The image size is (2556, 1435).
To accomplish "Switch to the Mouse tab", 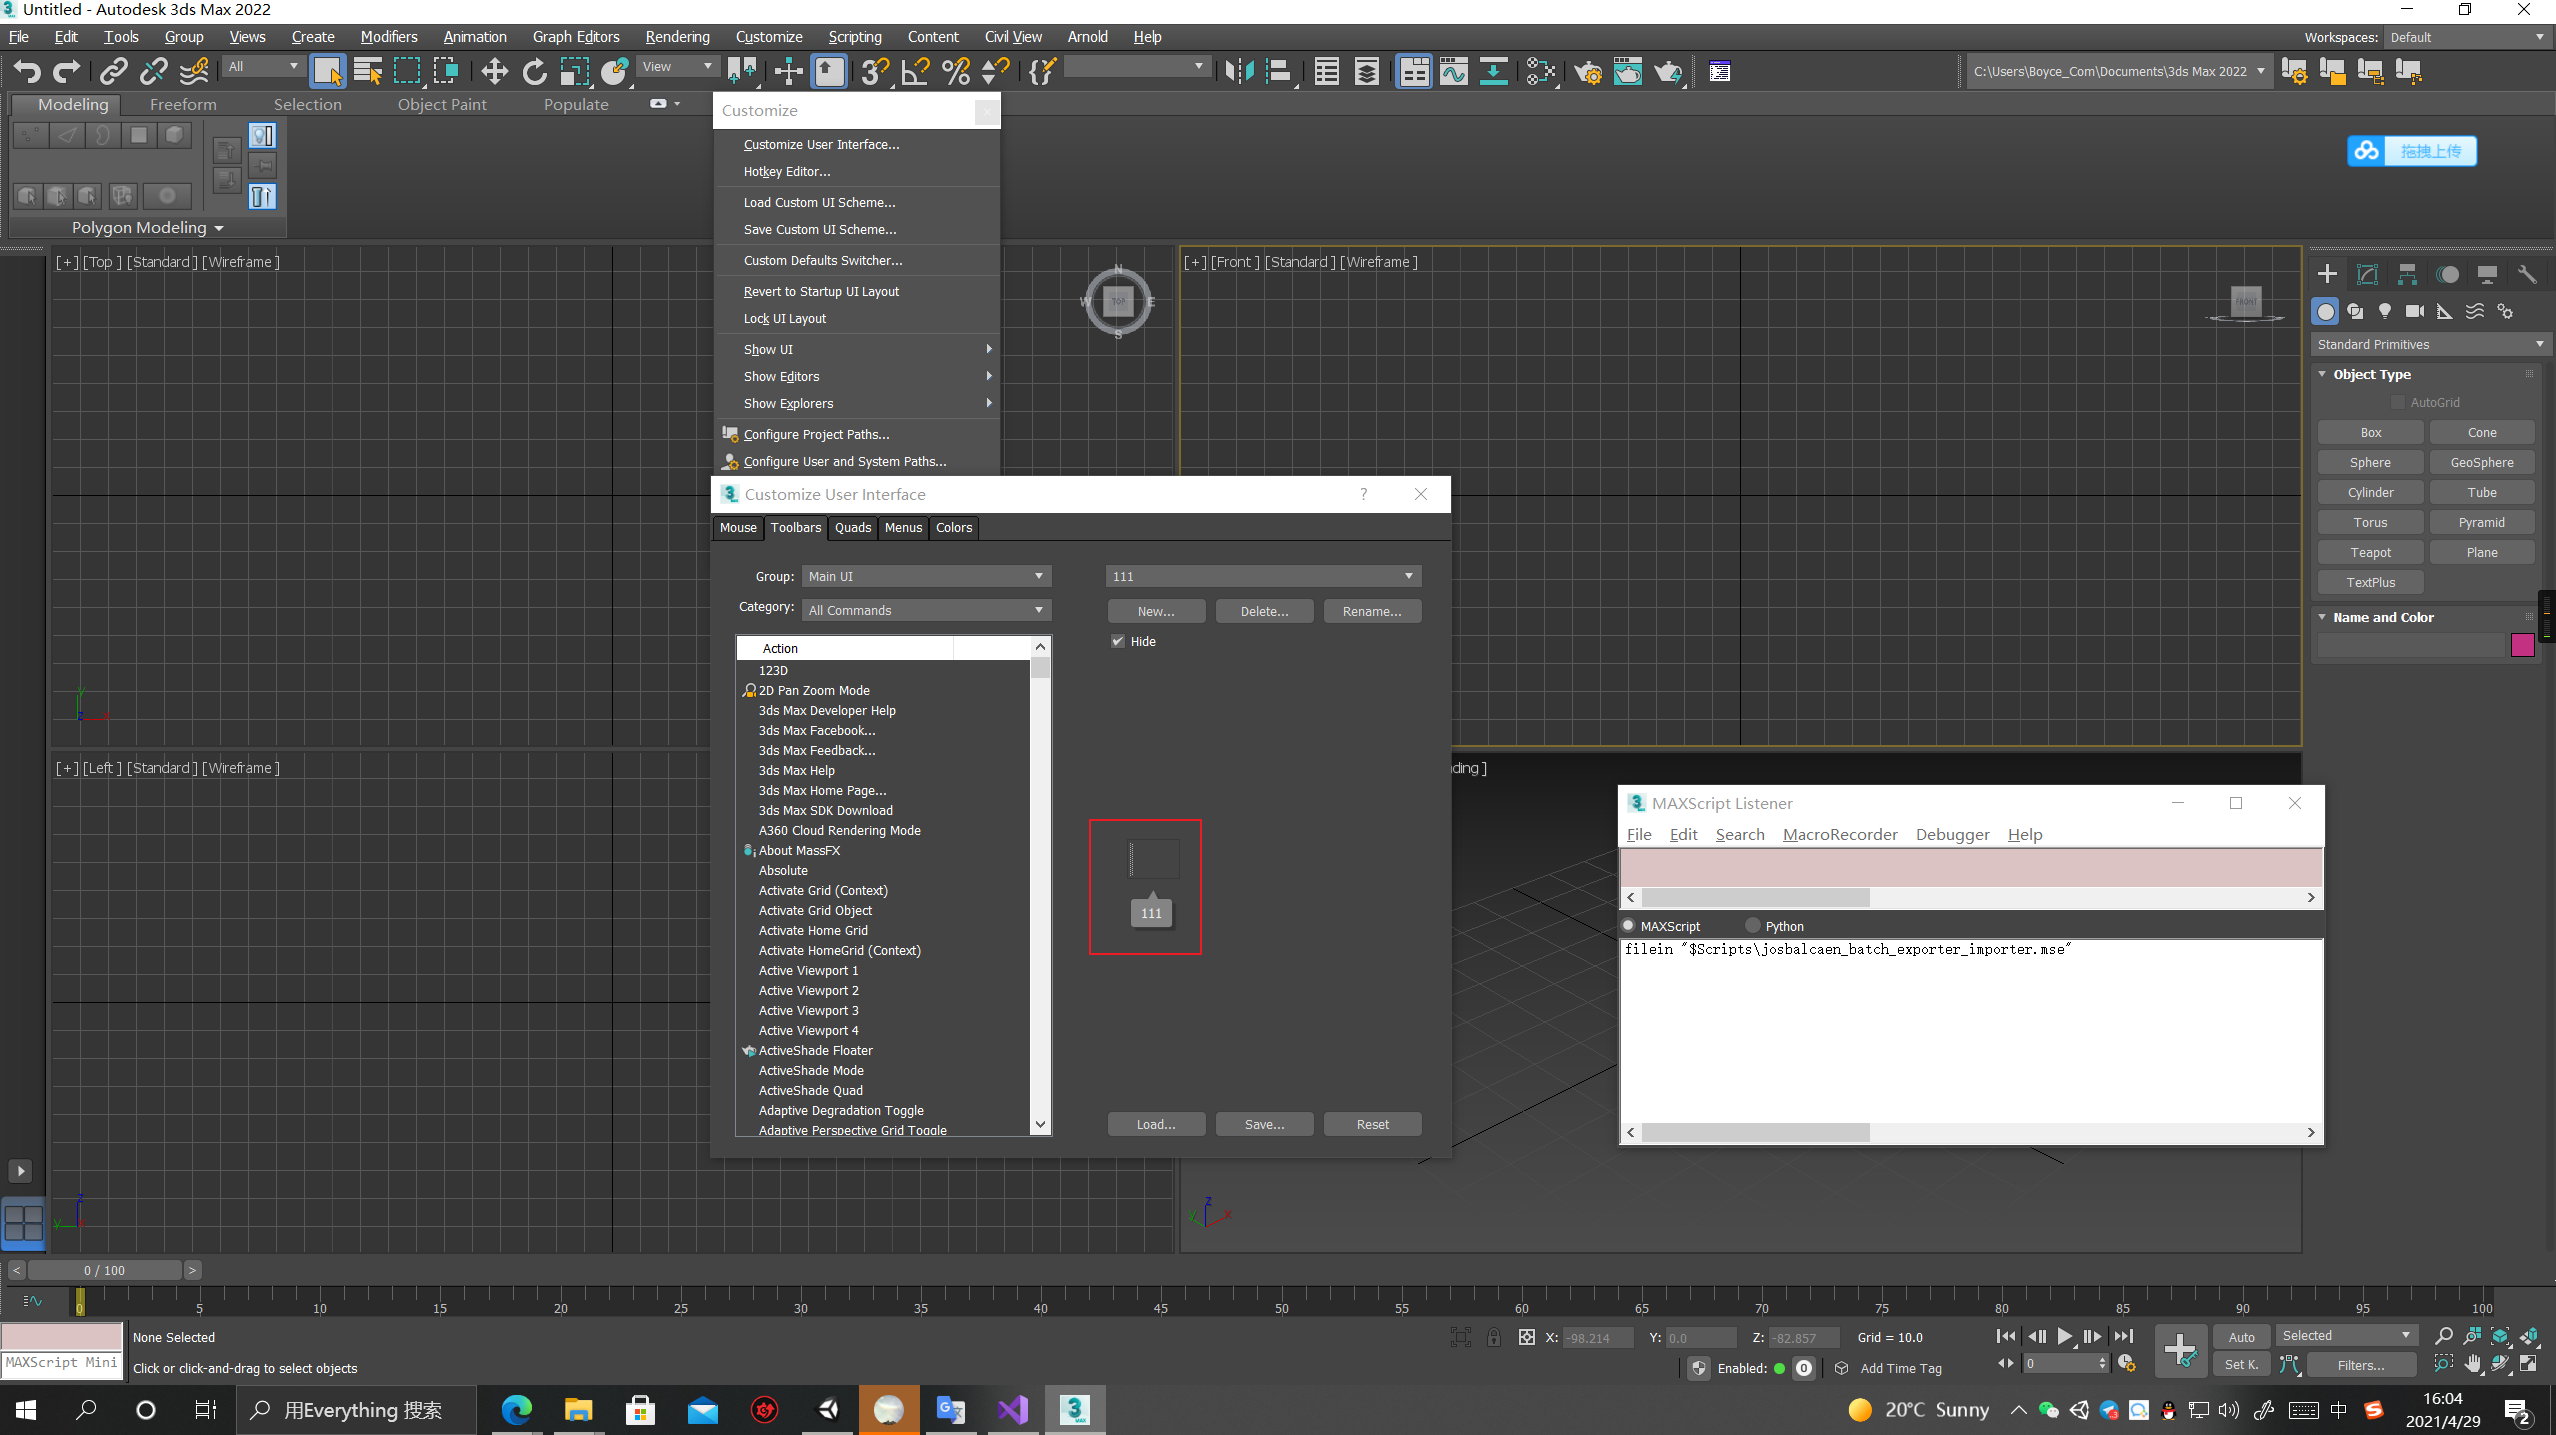I will point(738,527).
